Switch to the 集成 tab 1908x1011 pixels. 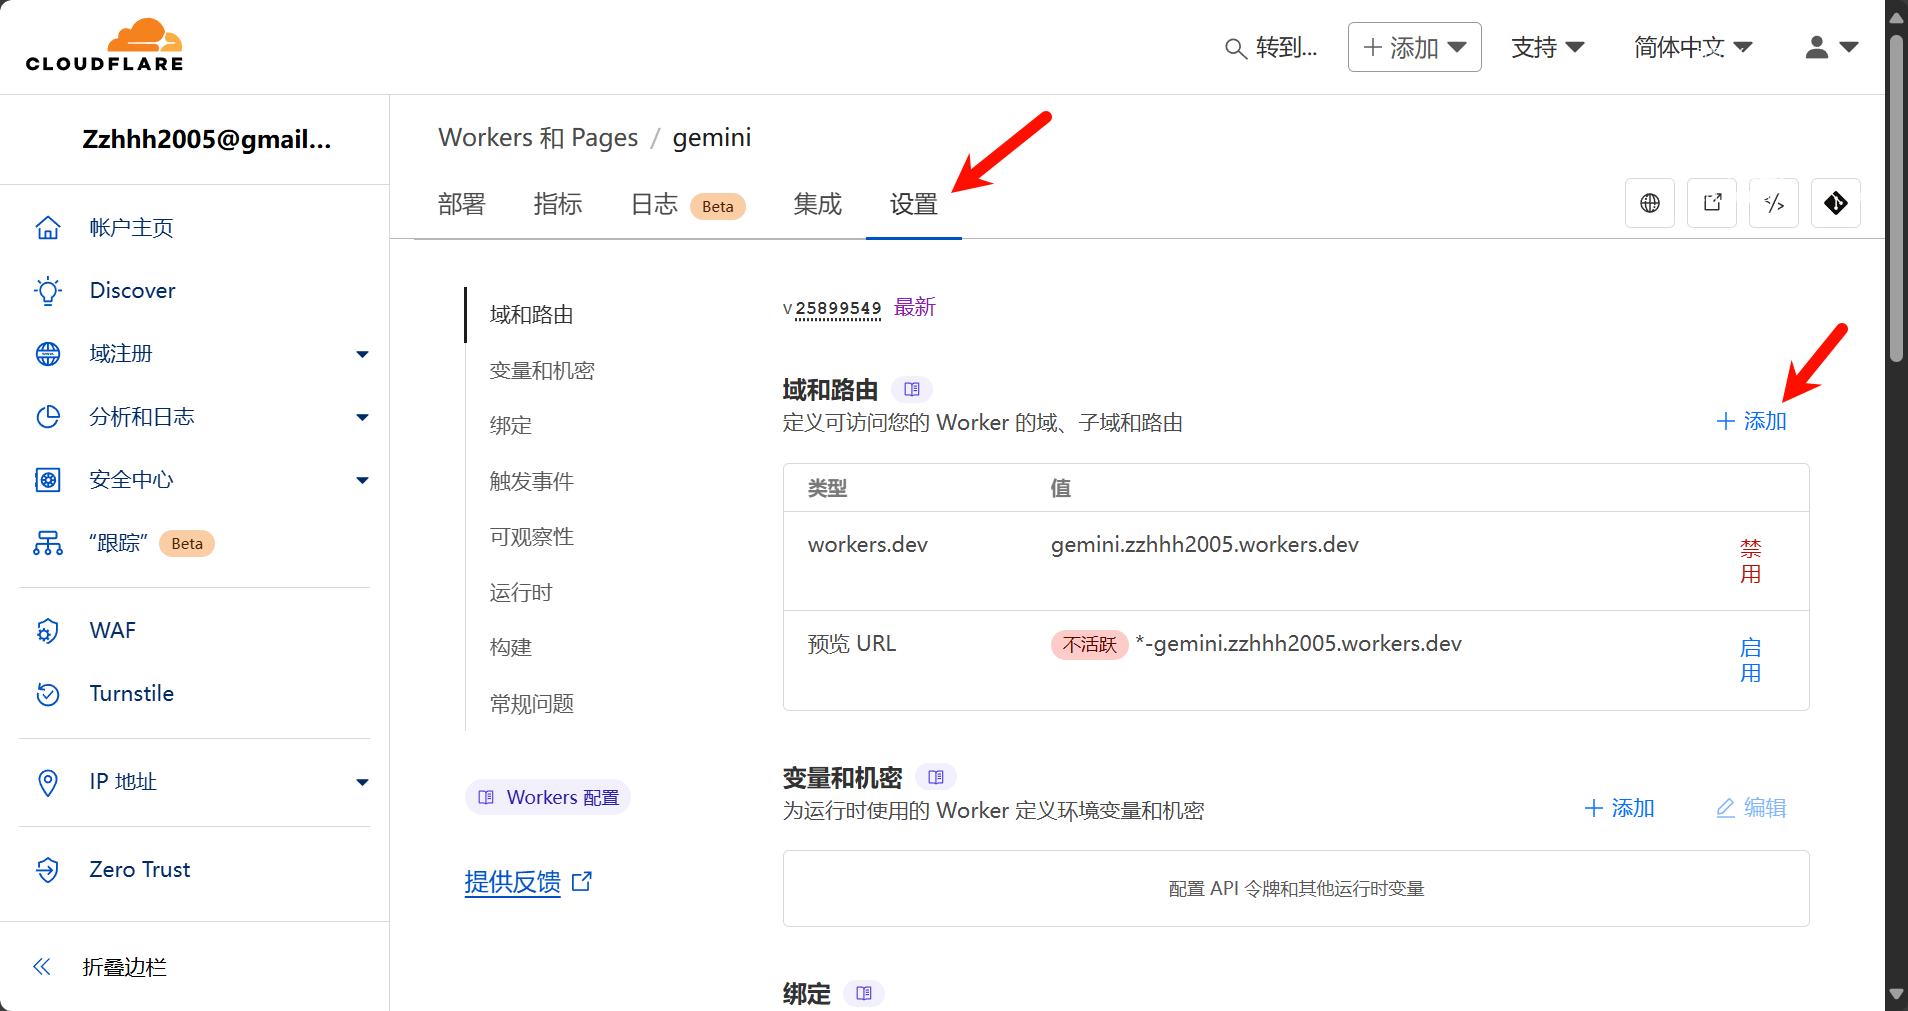(x=818, y=204)
